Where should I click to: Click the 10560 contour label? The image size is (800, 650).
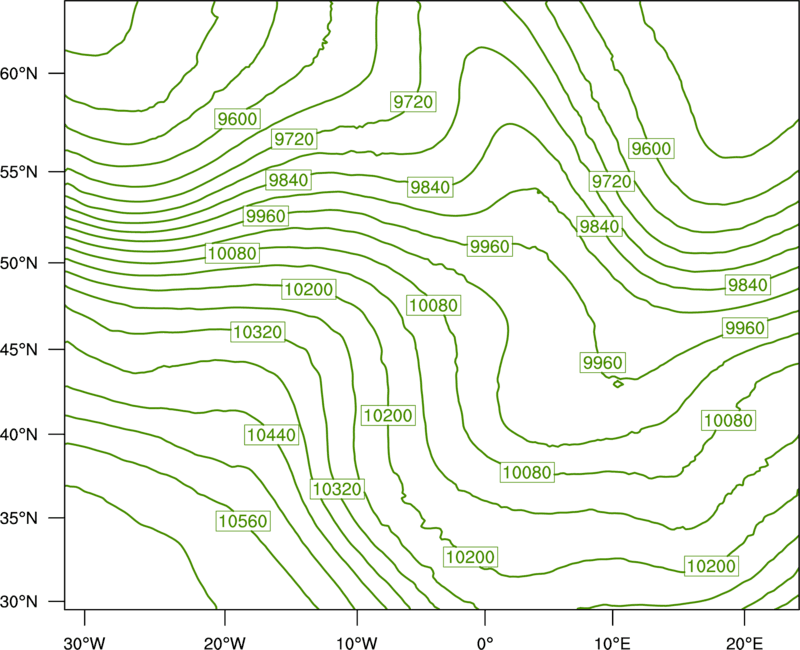pos(243,521)
